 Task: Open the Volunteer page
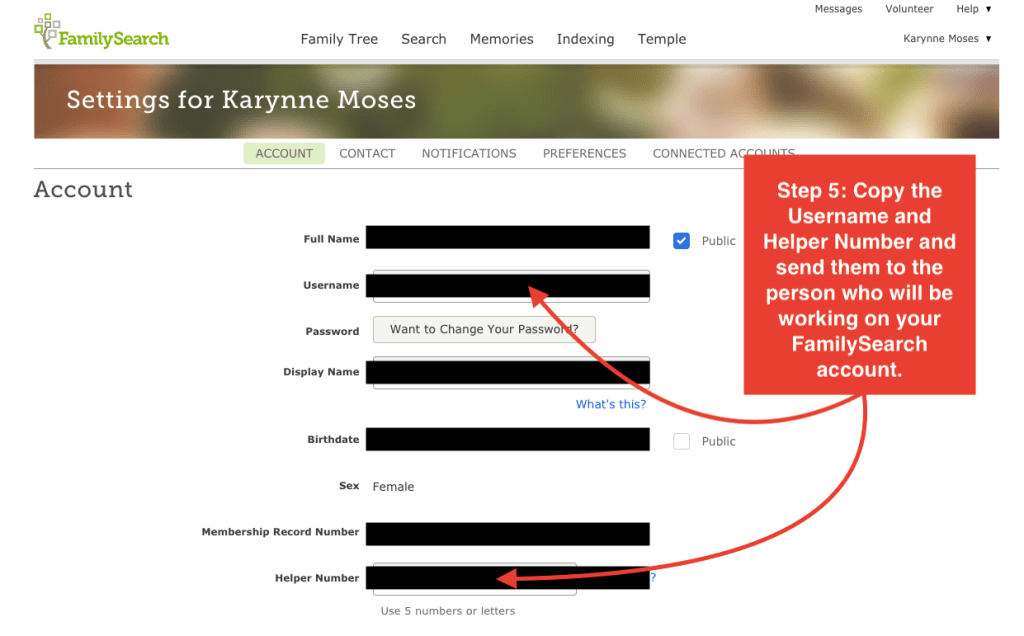[x=909, y=9]
